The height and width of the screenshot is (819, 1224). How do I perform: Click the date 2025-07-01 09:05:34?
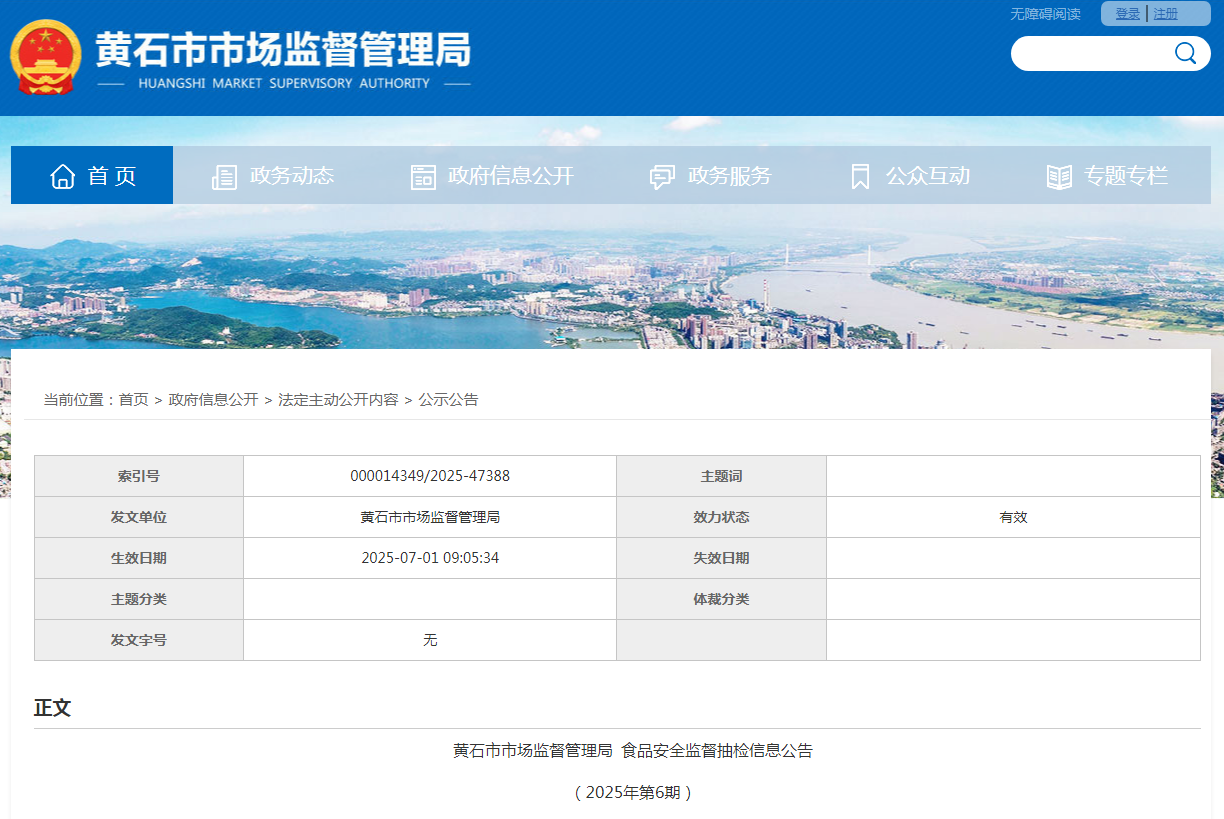[x=430, y=558]
